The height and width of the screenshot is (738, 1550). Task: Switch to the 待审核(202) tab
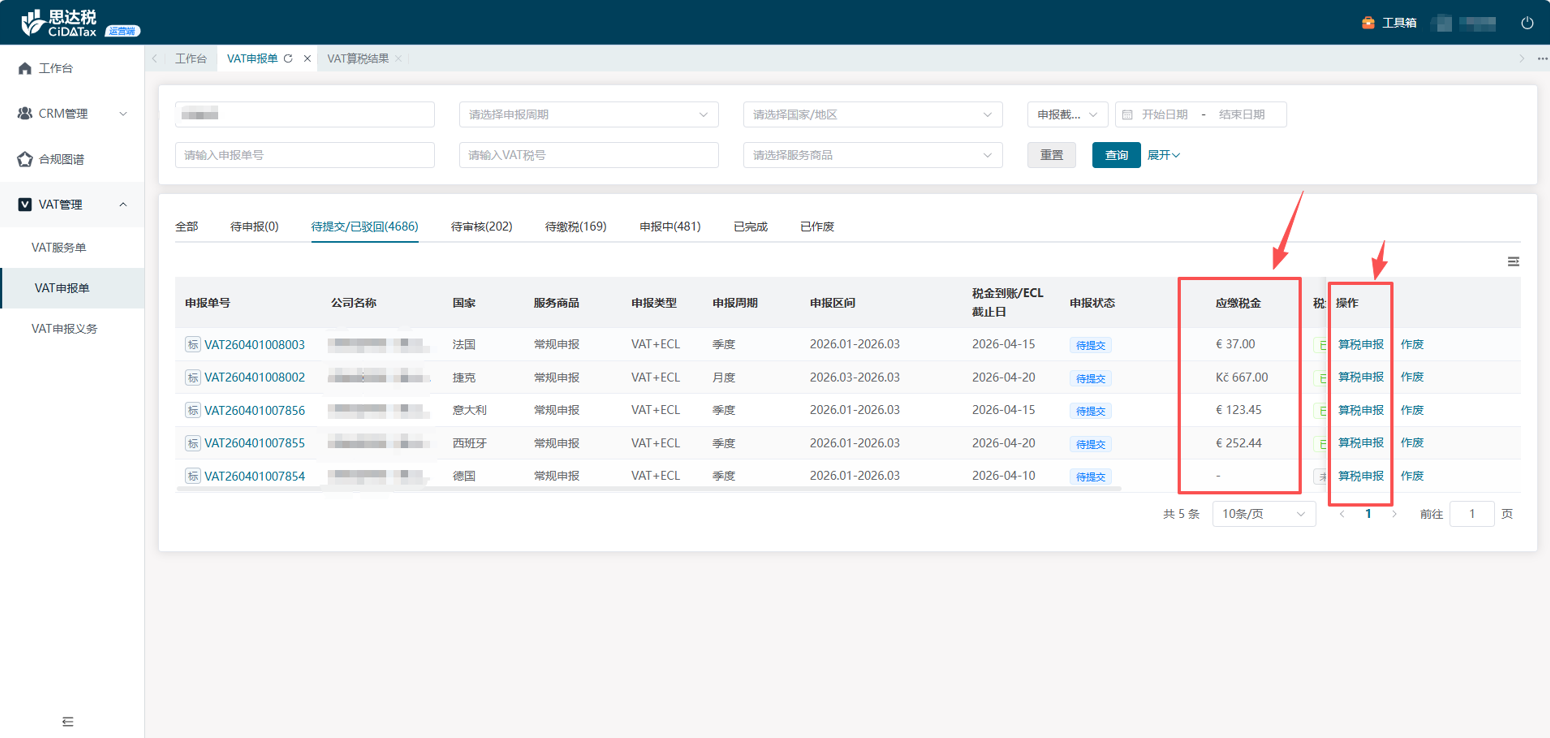tap(481, 227)
